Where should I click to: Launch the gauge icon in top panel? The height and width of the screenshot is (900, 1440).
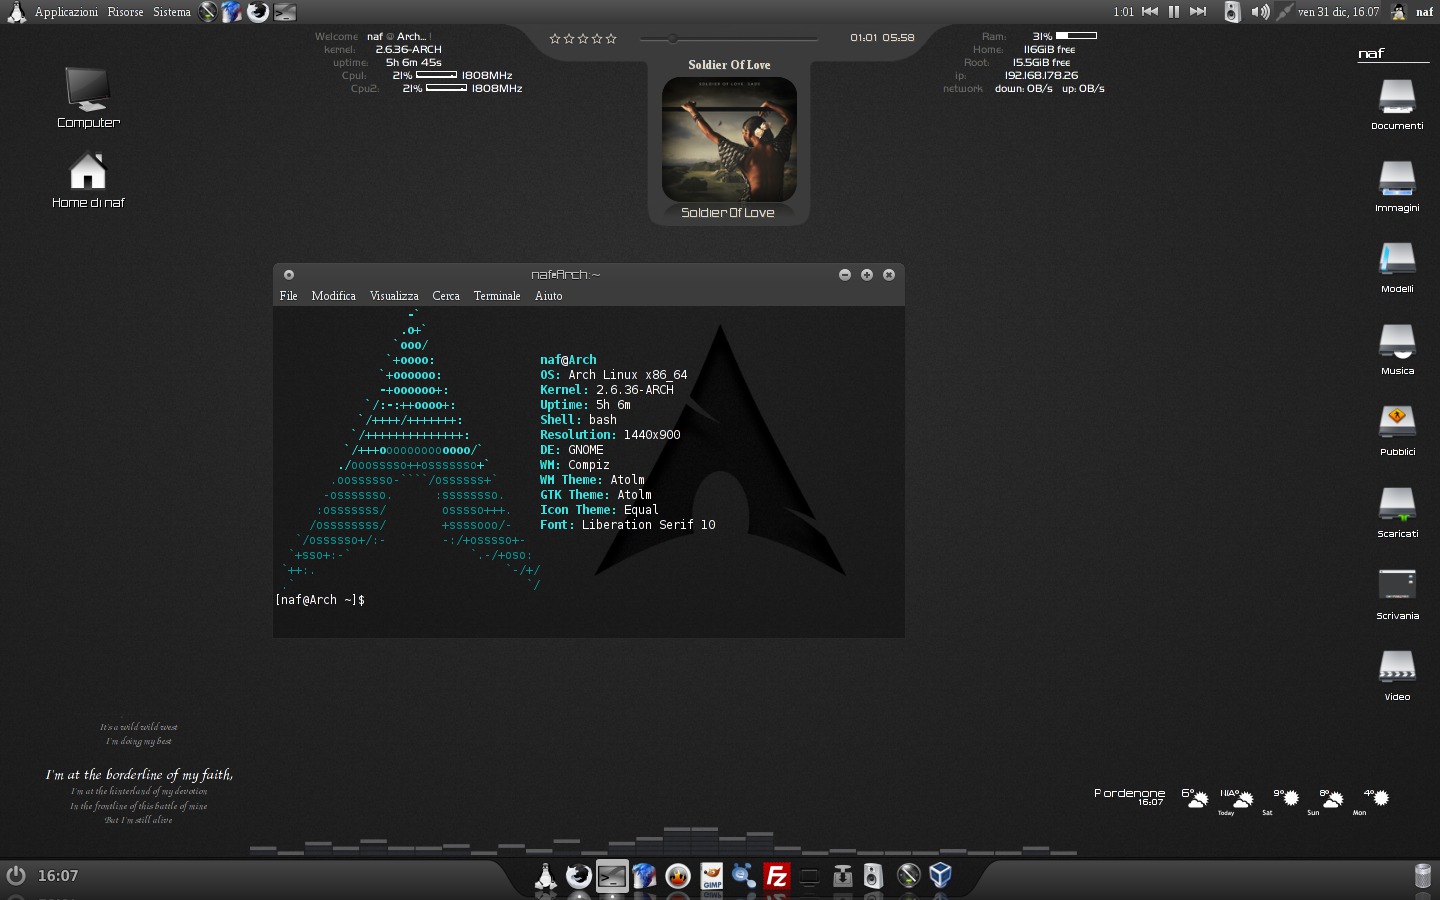click(208, 12)
